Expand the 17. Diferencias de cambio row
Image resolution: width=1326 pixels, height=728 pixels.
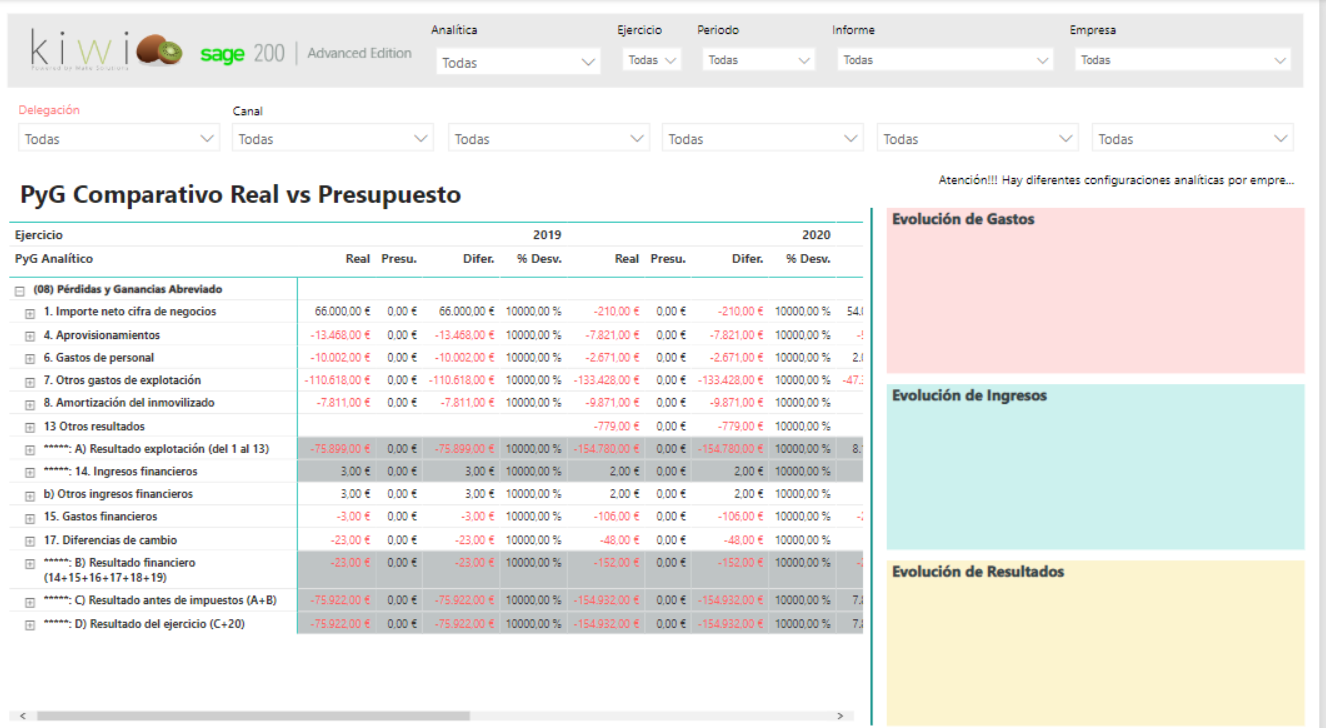[30, 541]
